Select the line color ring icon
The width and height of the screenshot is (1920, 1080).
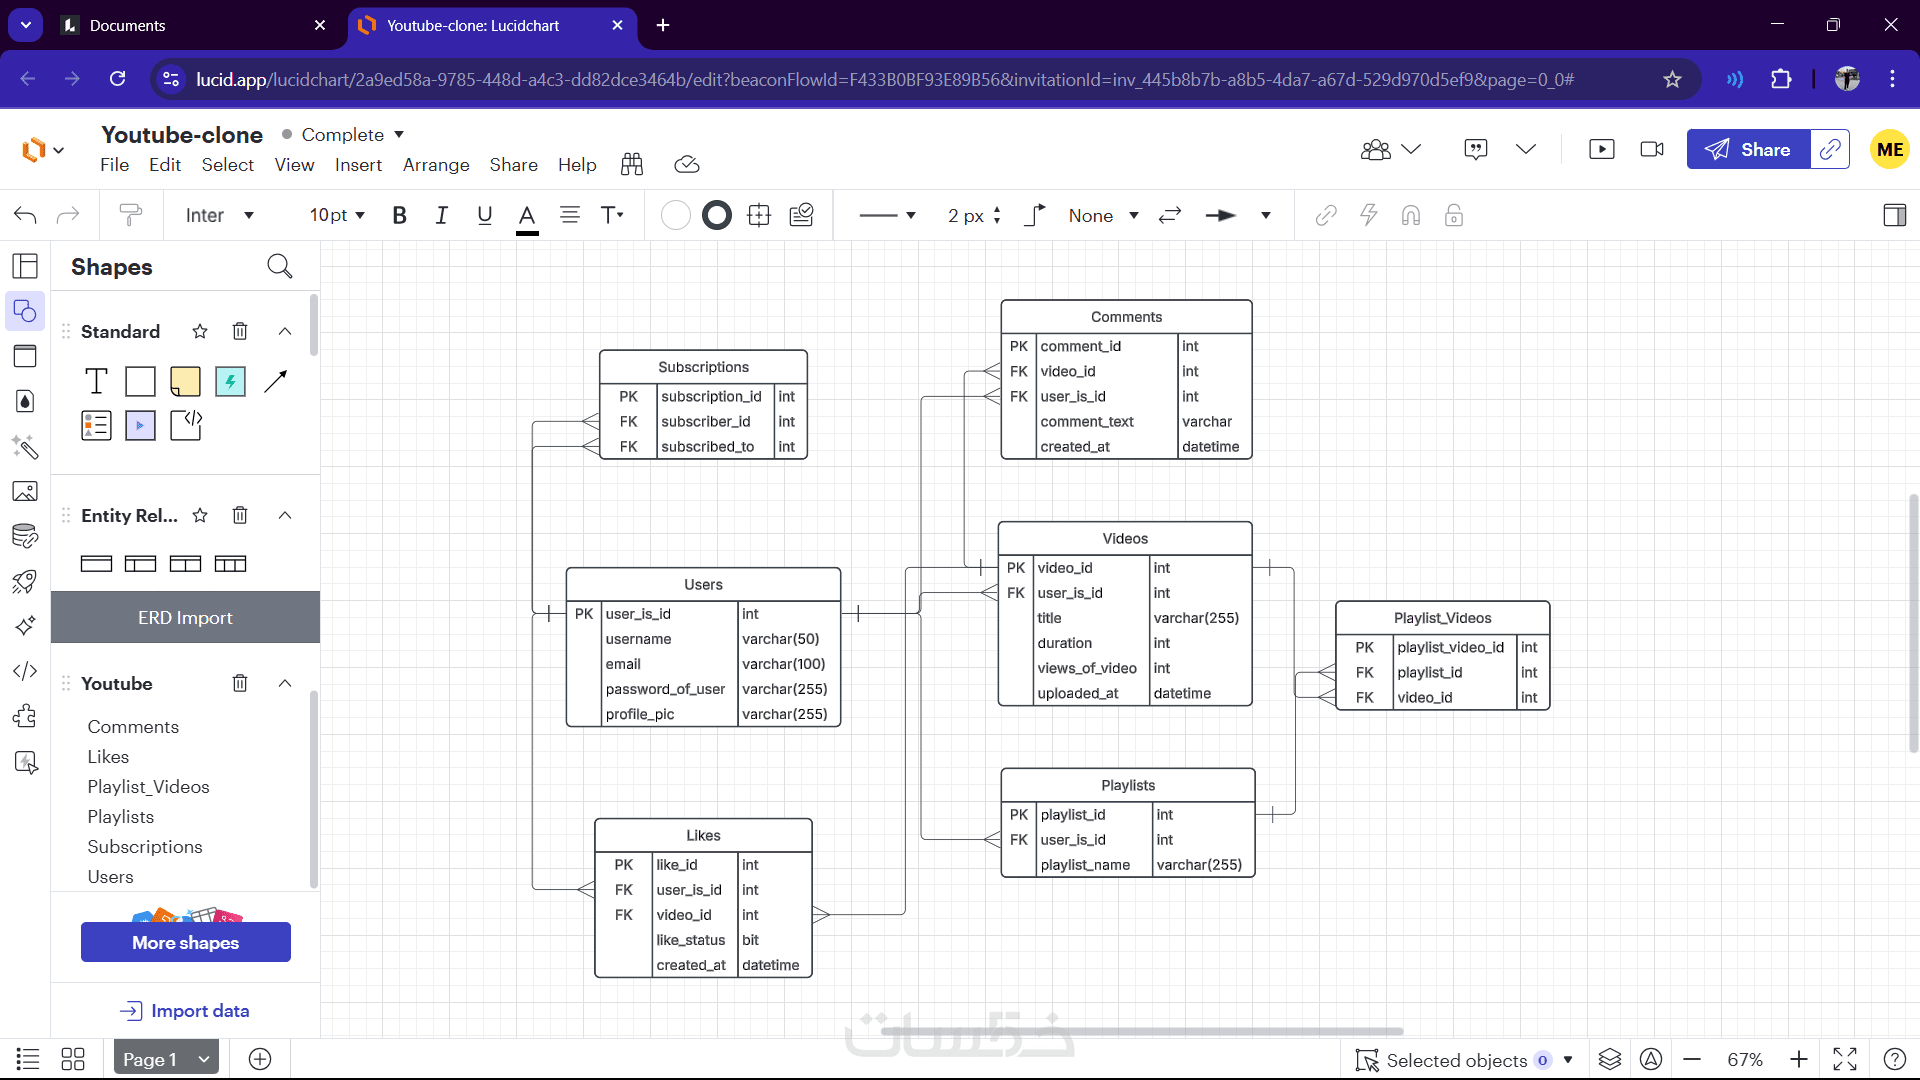pos(717,215)
